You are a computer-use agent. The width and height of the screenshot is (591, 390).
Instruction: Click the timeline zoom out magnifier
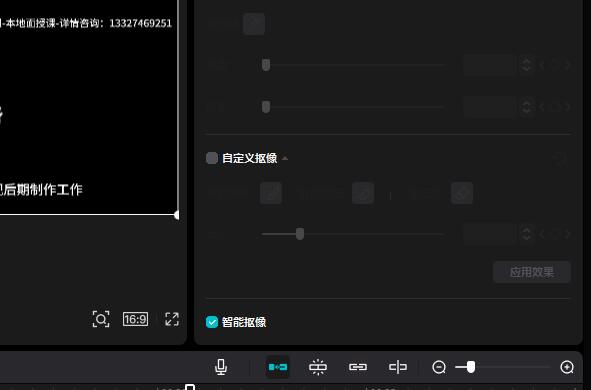[x=439, y=367]
